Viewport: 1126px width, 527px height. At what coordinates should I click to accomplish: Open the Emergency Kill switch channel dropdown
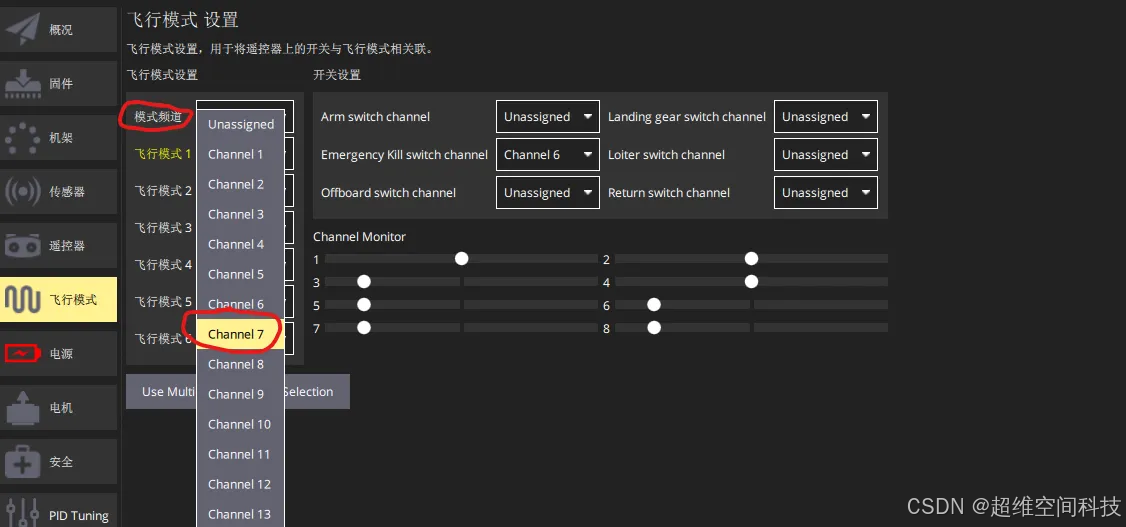click(548, 154)
